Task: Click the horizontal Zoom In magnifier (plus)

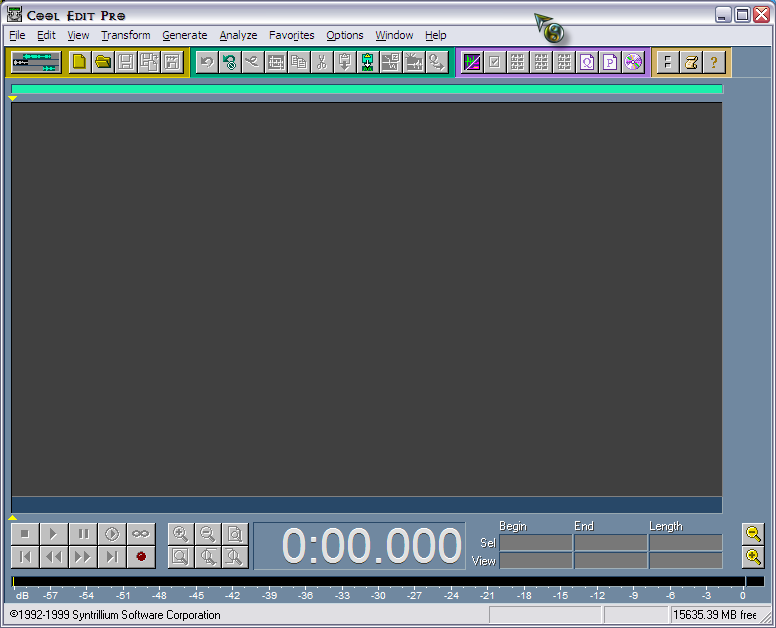Action: click(181, 534)
